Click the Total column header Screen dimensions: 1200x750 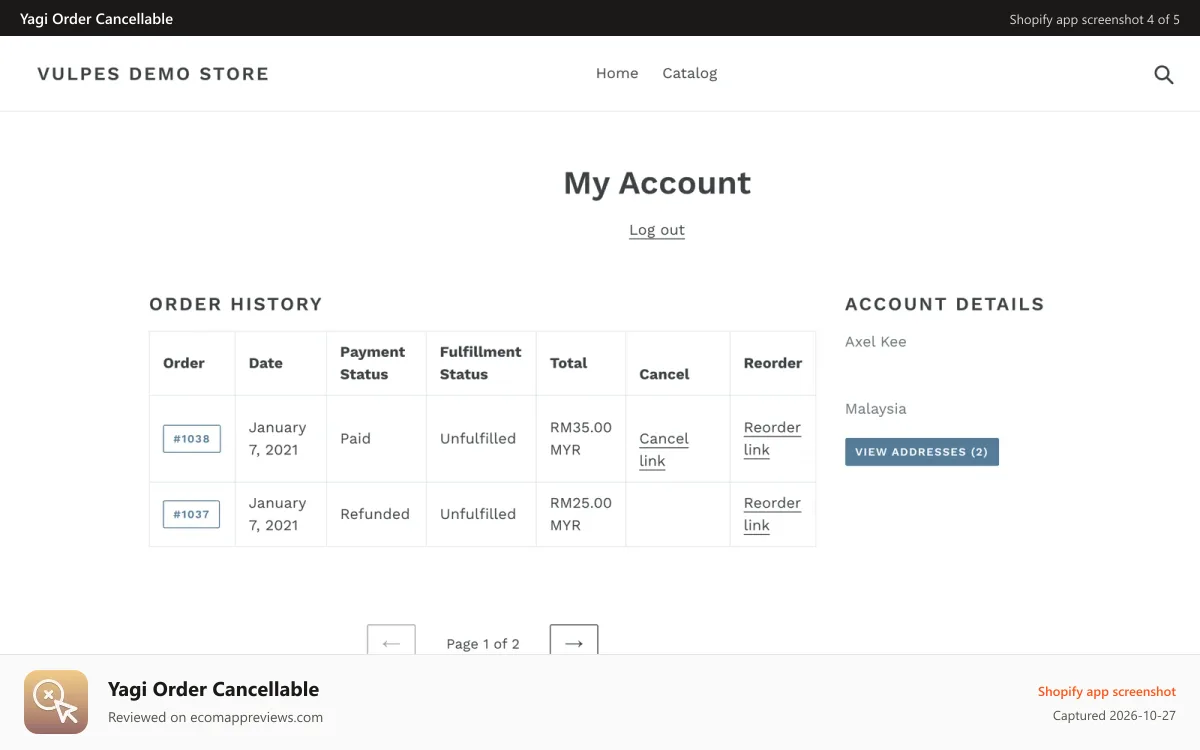click(x=569, y=363)
